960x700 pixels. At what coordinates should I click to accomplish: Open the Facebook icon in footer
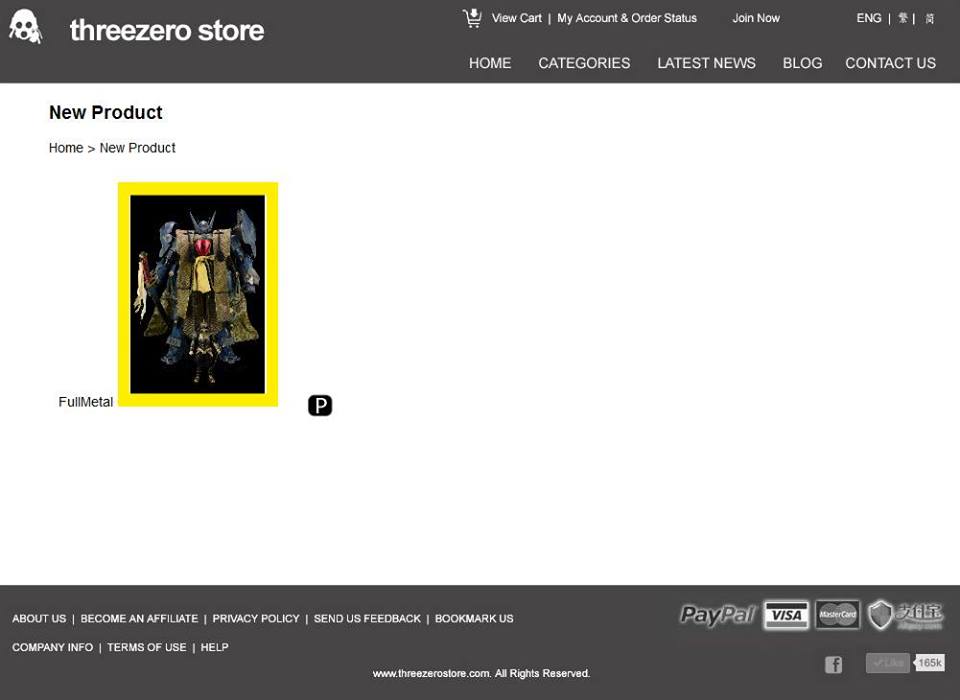click(x=833, y=664)
